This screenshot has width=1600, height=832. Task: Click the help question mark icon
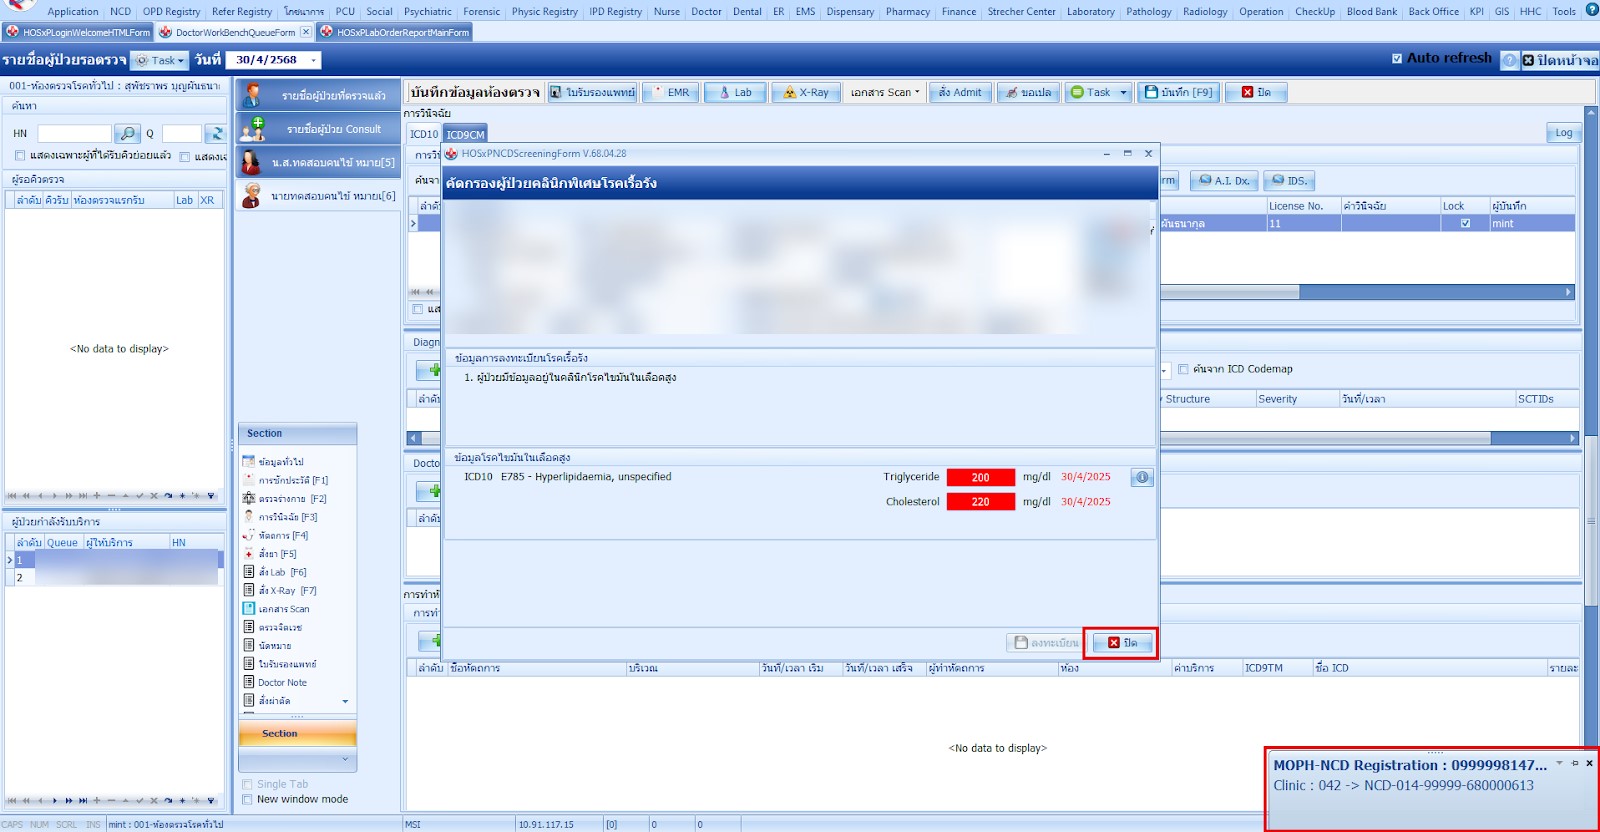click(x=1510, y=60)
